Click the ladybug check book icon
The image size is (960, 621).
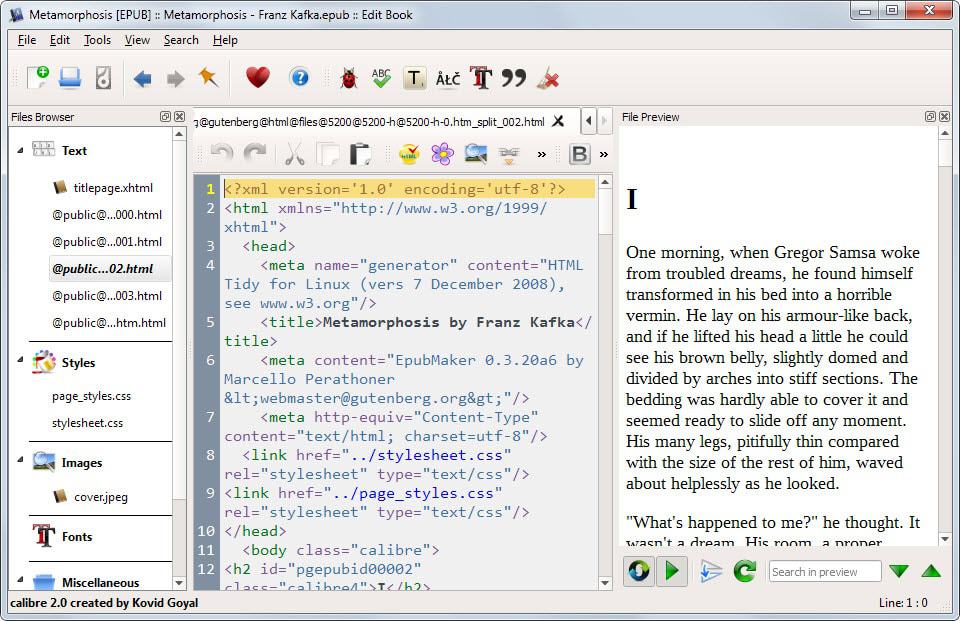(x=349, y=78)
